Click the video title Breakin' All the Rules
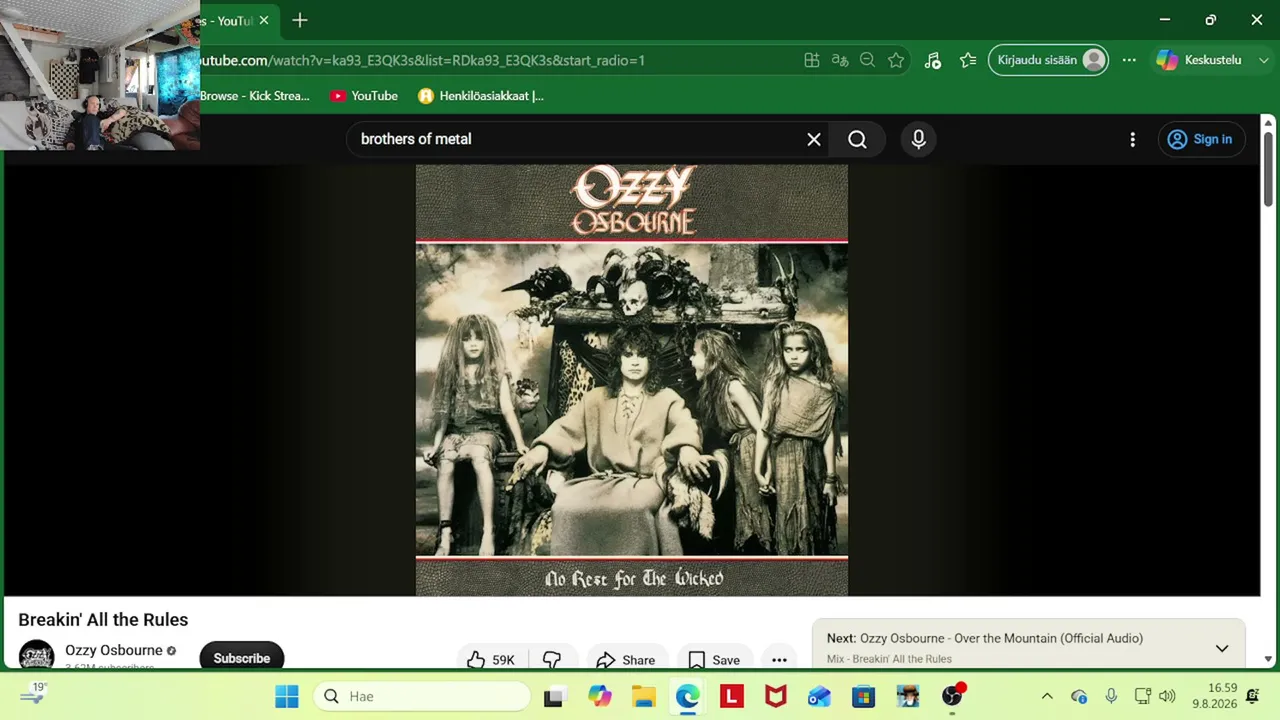 [103, 620]
